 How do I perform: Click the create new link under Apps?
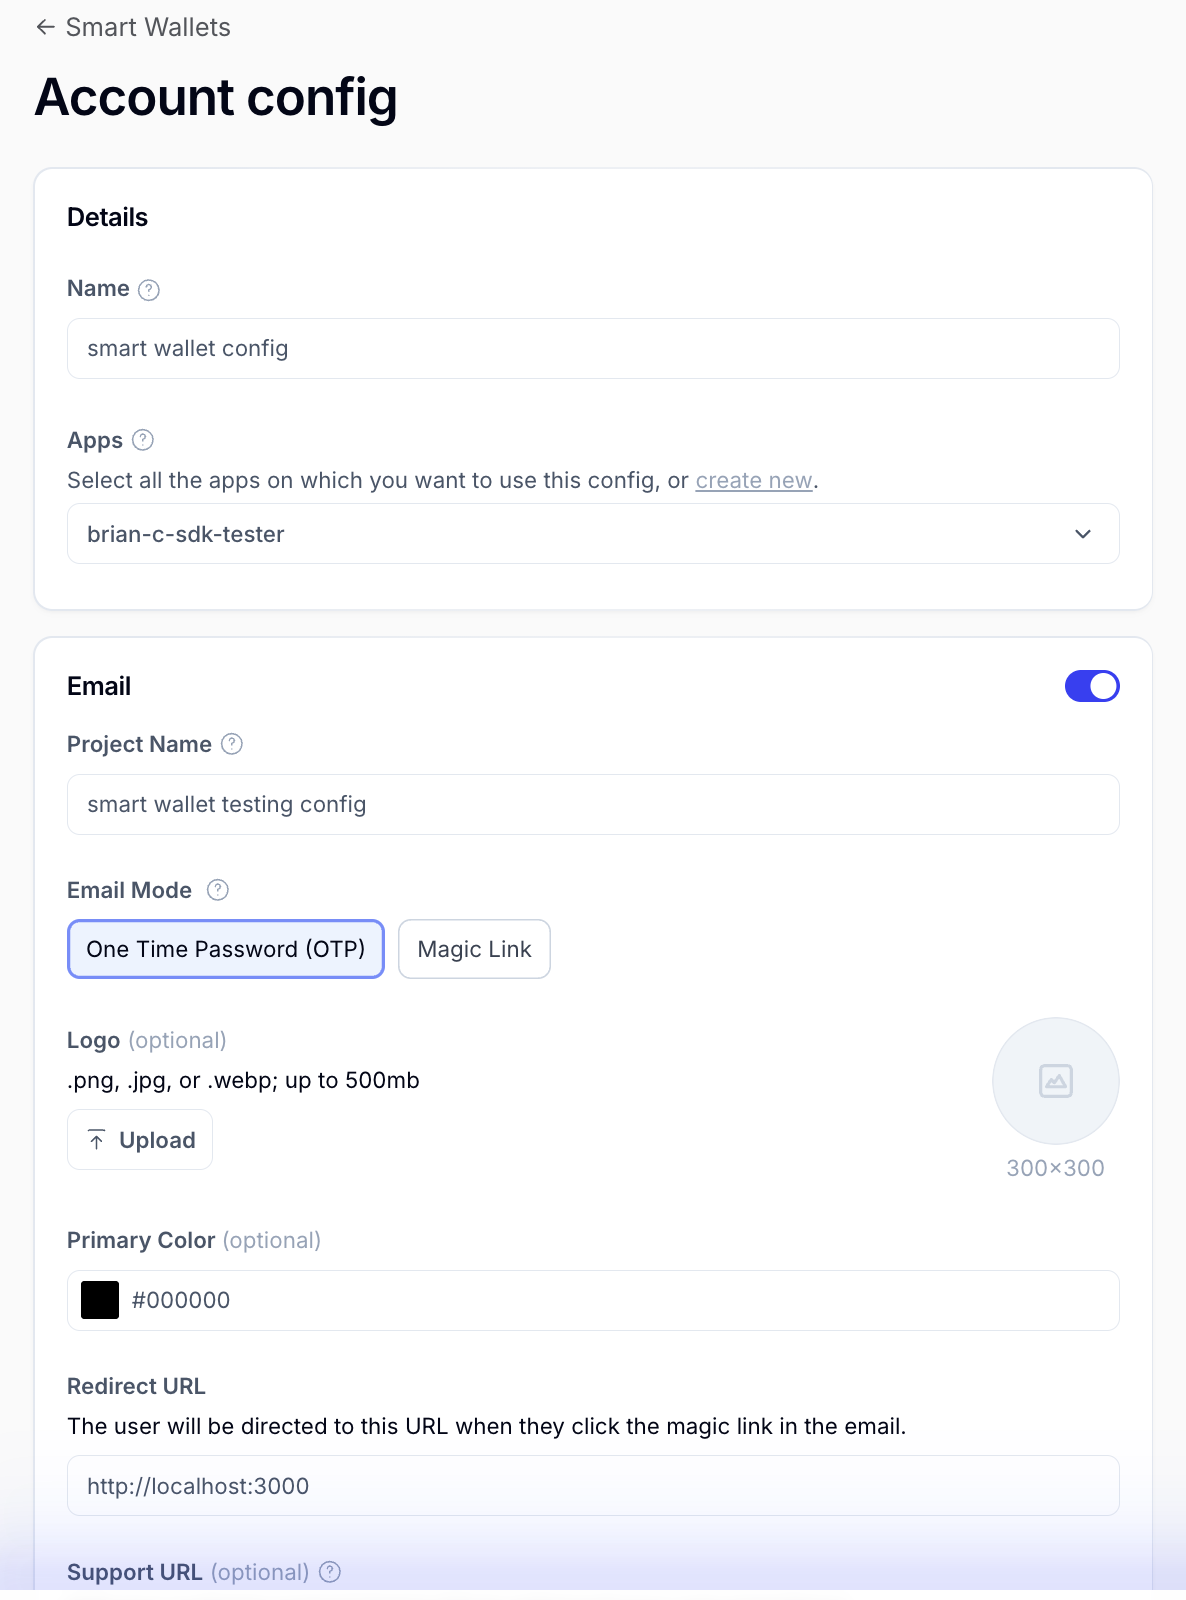(753, 480)
